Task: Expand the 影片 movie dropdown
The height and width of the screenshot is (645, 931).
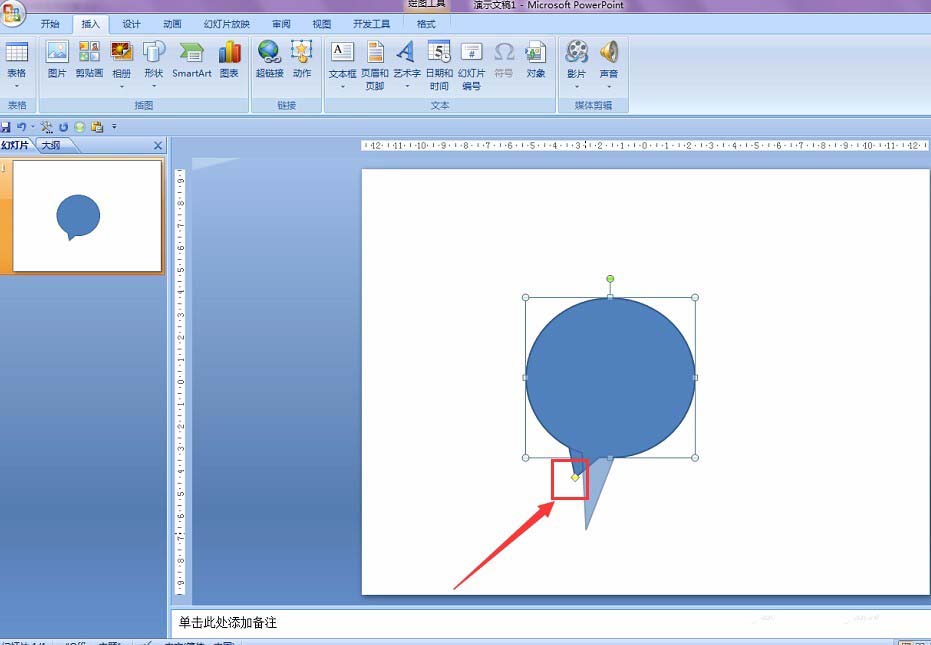Action: pyautogui.click(x=576, y=87)
